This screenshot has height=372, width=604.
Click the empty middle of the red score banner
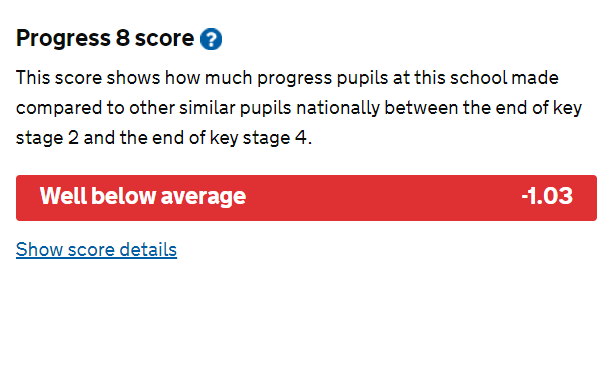coord(383,198)
